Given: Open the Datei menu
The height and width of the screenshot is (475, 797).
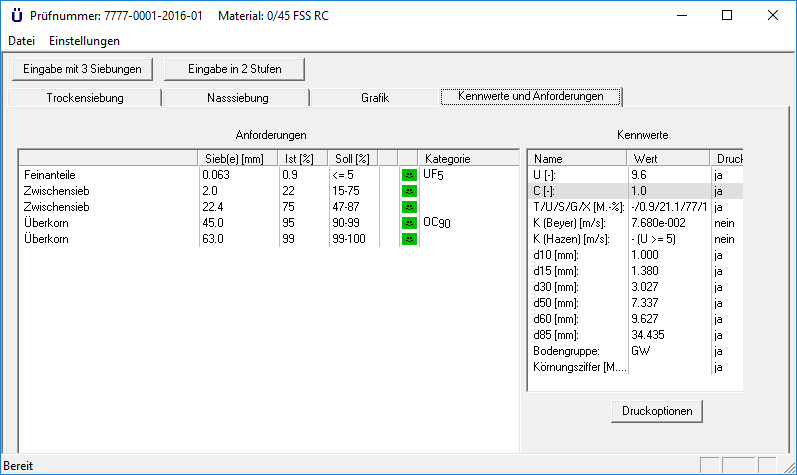Looking at the screenshot, I should tap(21, 41).
